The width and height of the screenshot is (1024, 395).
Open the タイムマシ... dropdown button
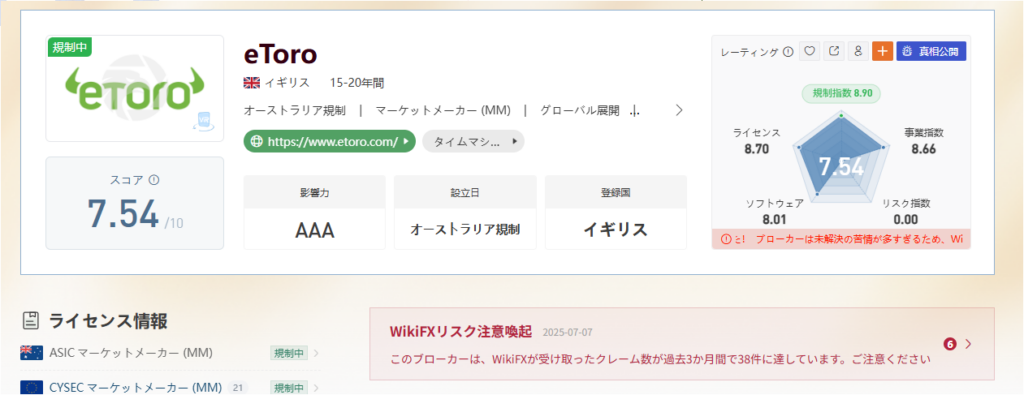(x=473, y=141)
